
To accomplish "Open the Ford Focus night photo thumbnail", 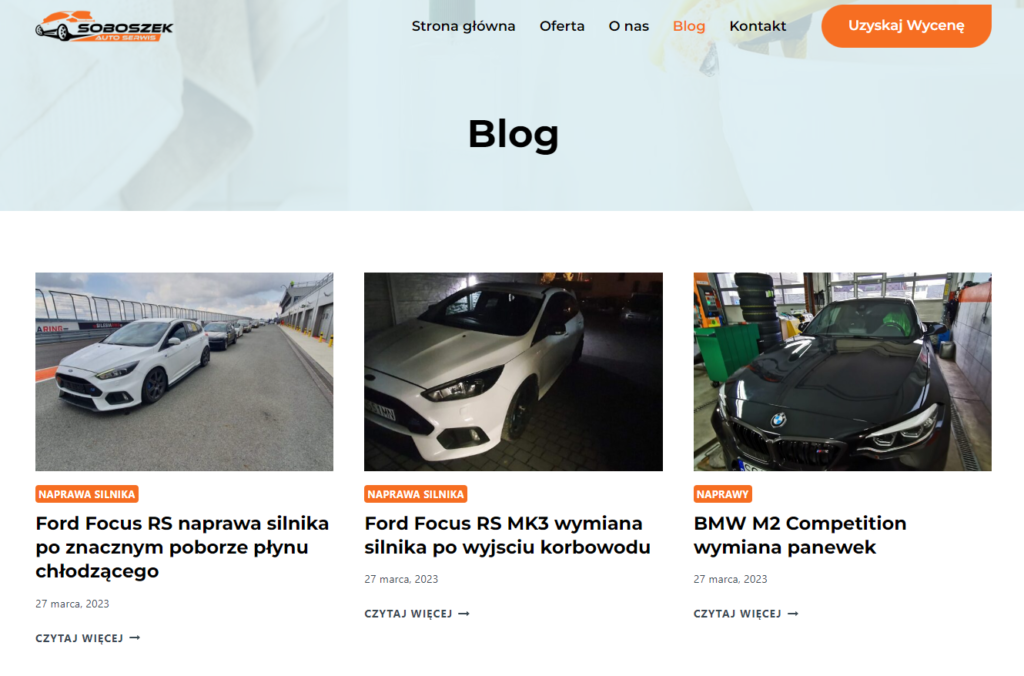I will tap(513, 372).
